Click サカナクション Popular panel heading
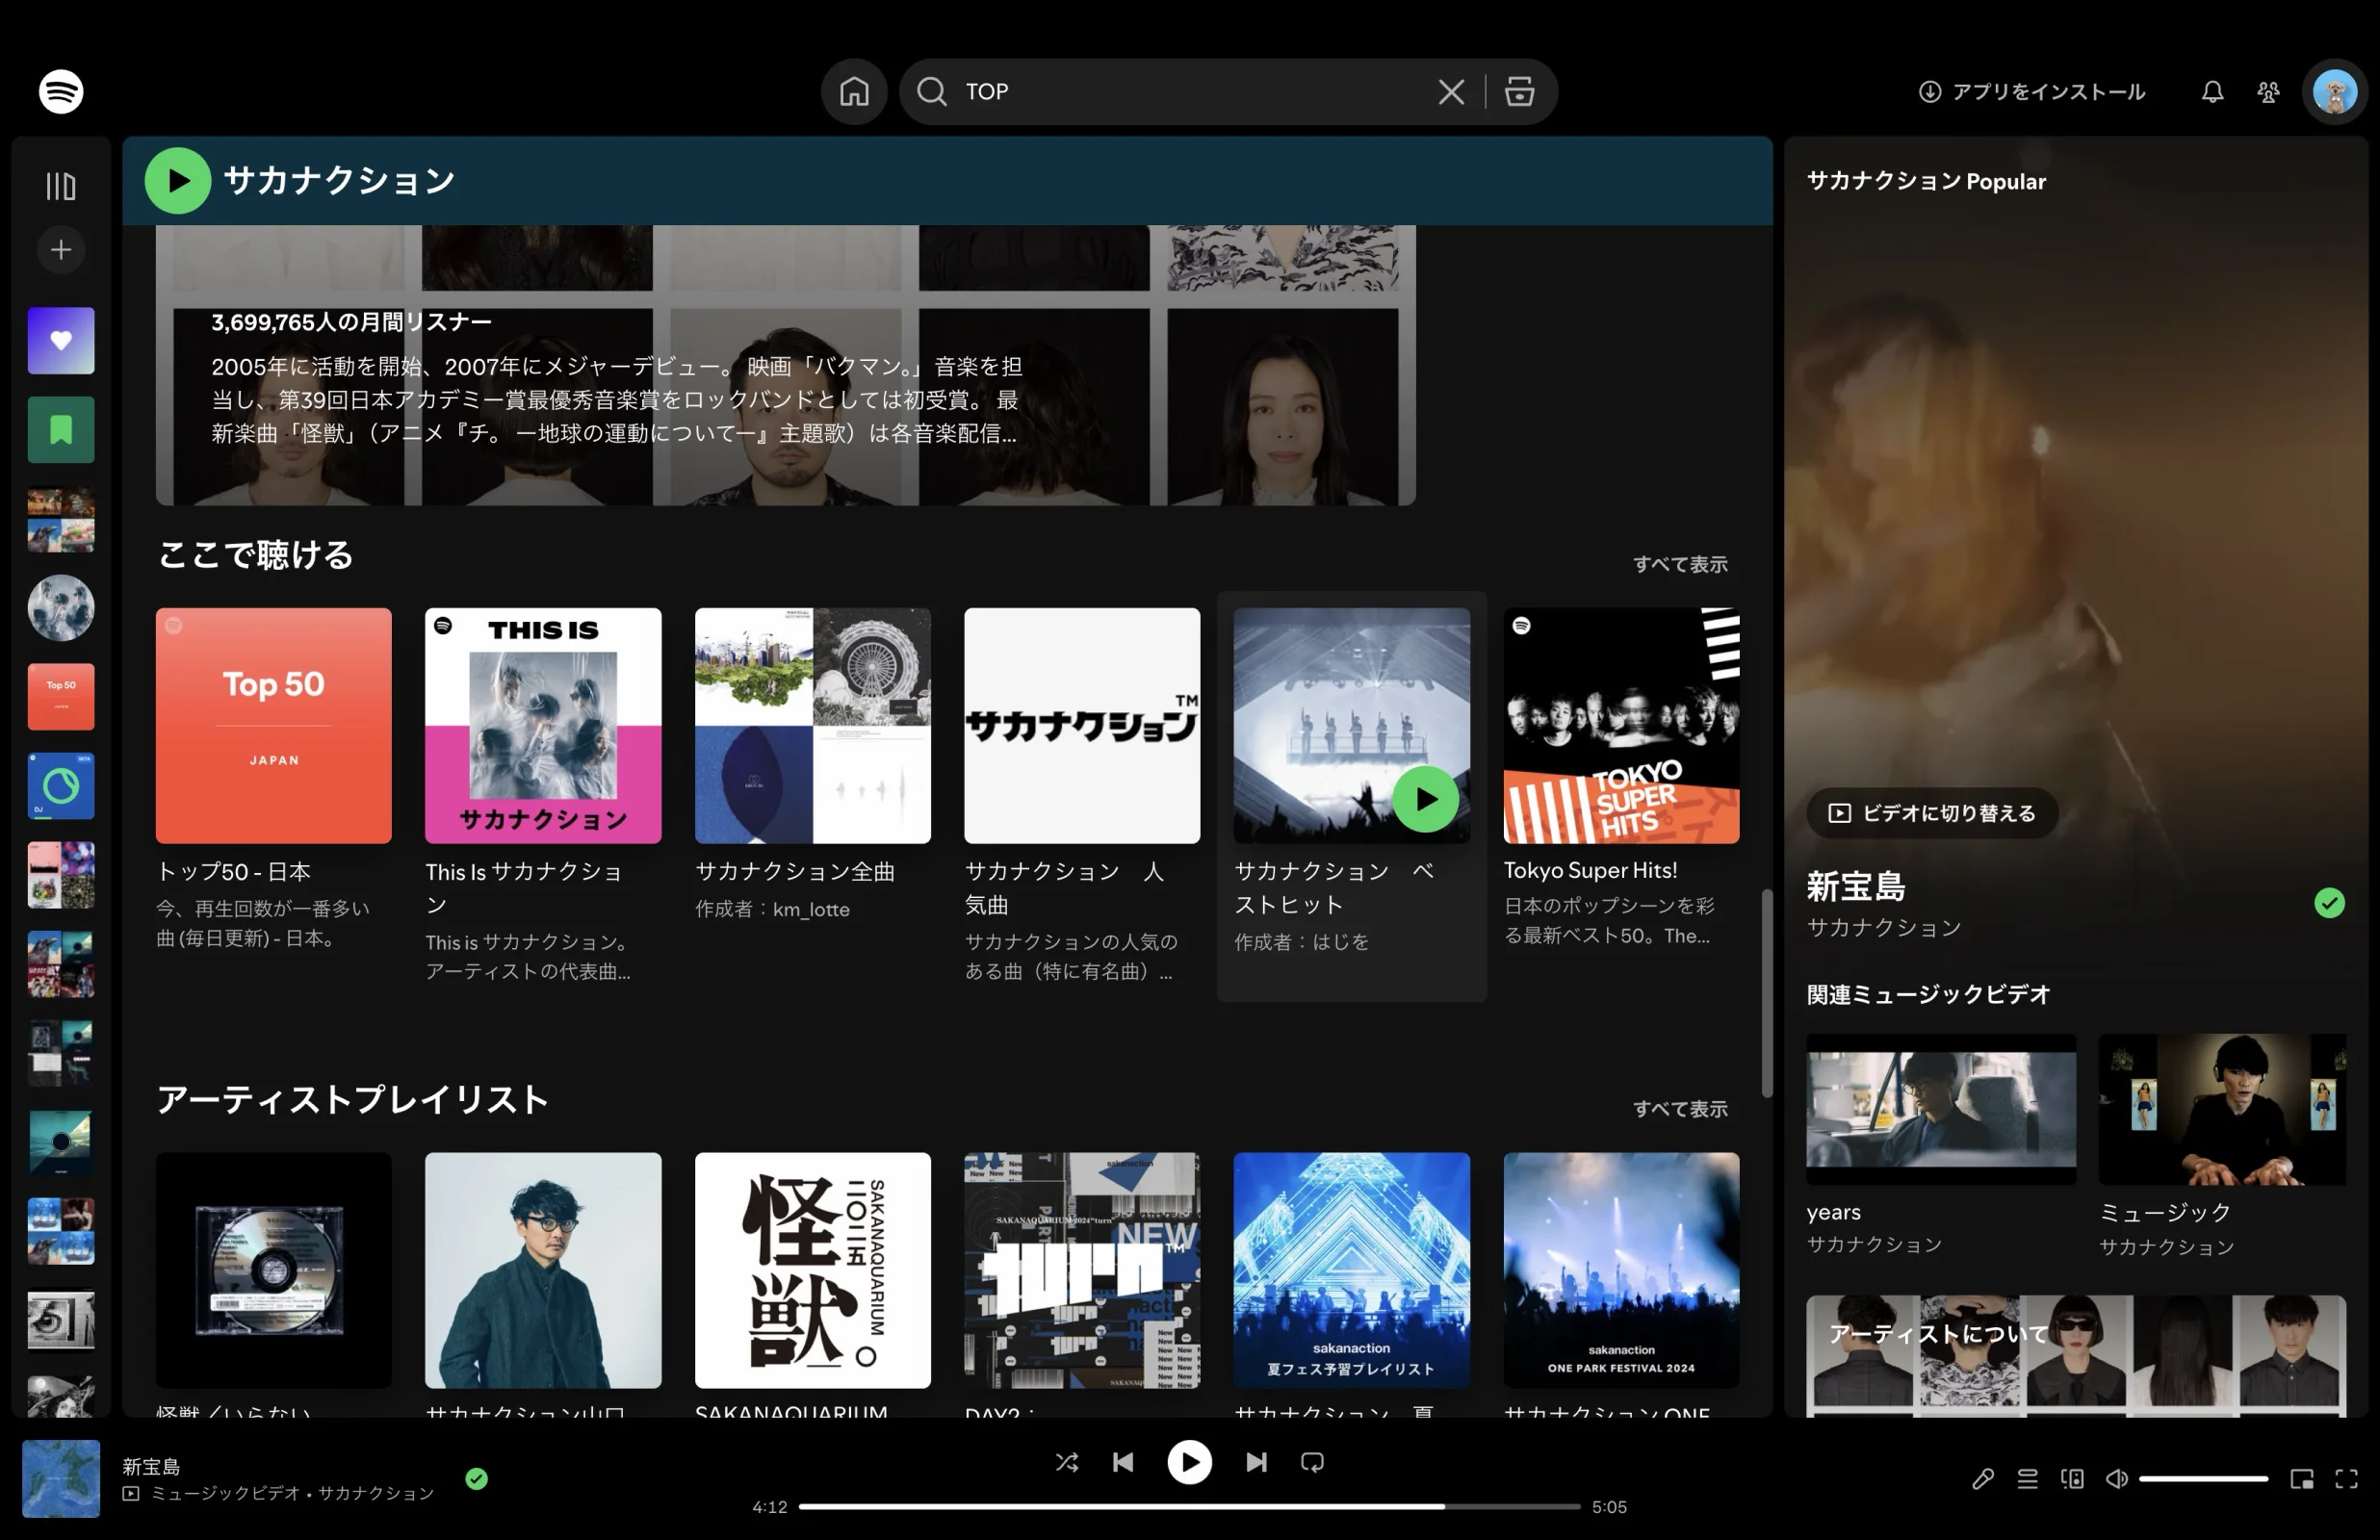Screen dimensions: 2380x1540 click(x=1926, y=181)
